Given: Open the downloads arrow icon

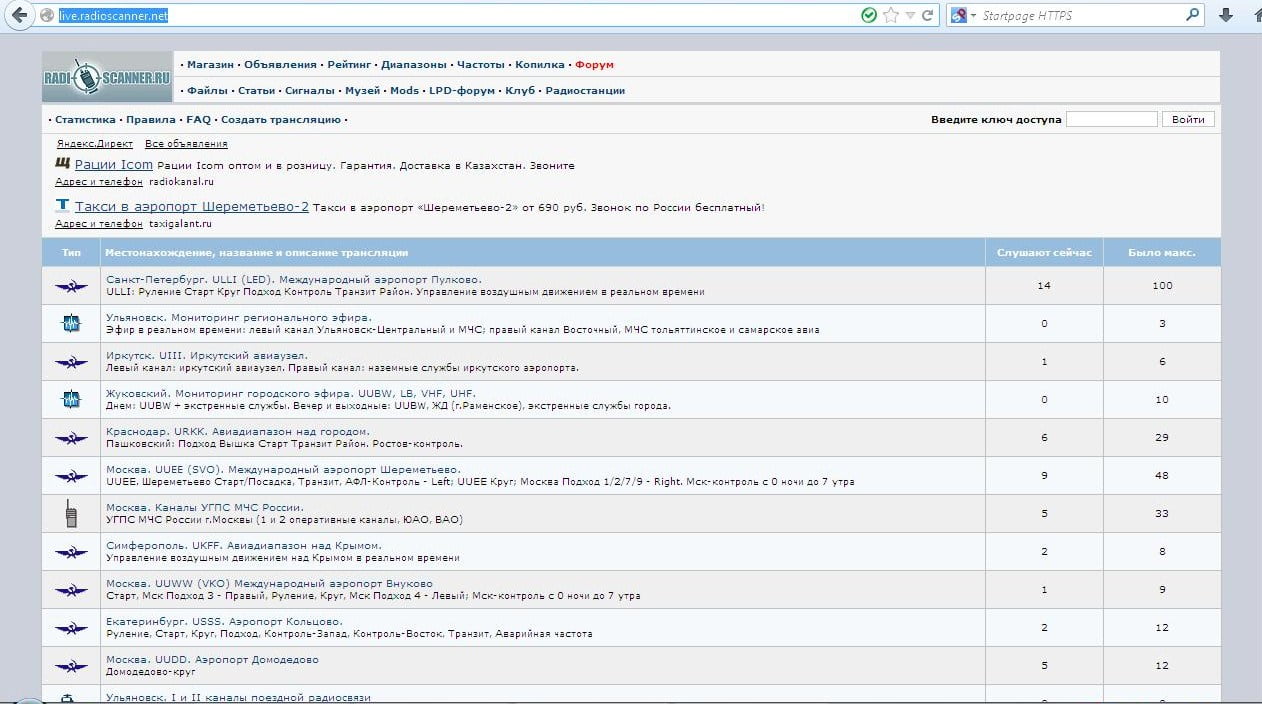Looking at the screenshot, I should pos(1227,15).
